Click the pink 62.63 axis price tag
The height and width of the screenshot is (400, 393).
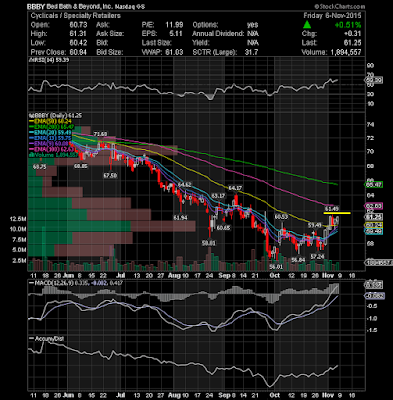[x=374, y=206]
